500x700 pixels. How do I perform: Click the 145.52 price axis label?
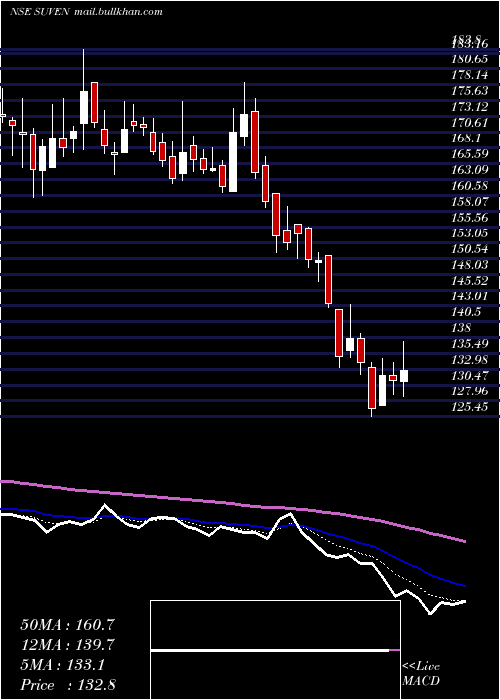(470, 280)
